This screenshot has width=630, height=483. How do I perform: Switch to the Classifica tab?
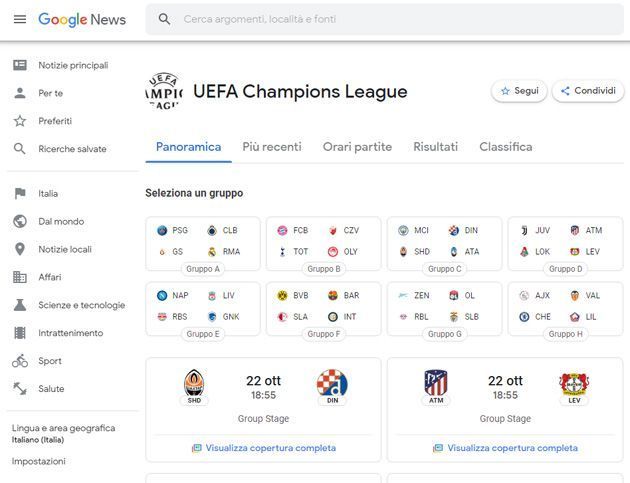[x=505, y=147]
